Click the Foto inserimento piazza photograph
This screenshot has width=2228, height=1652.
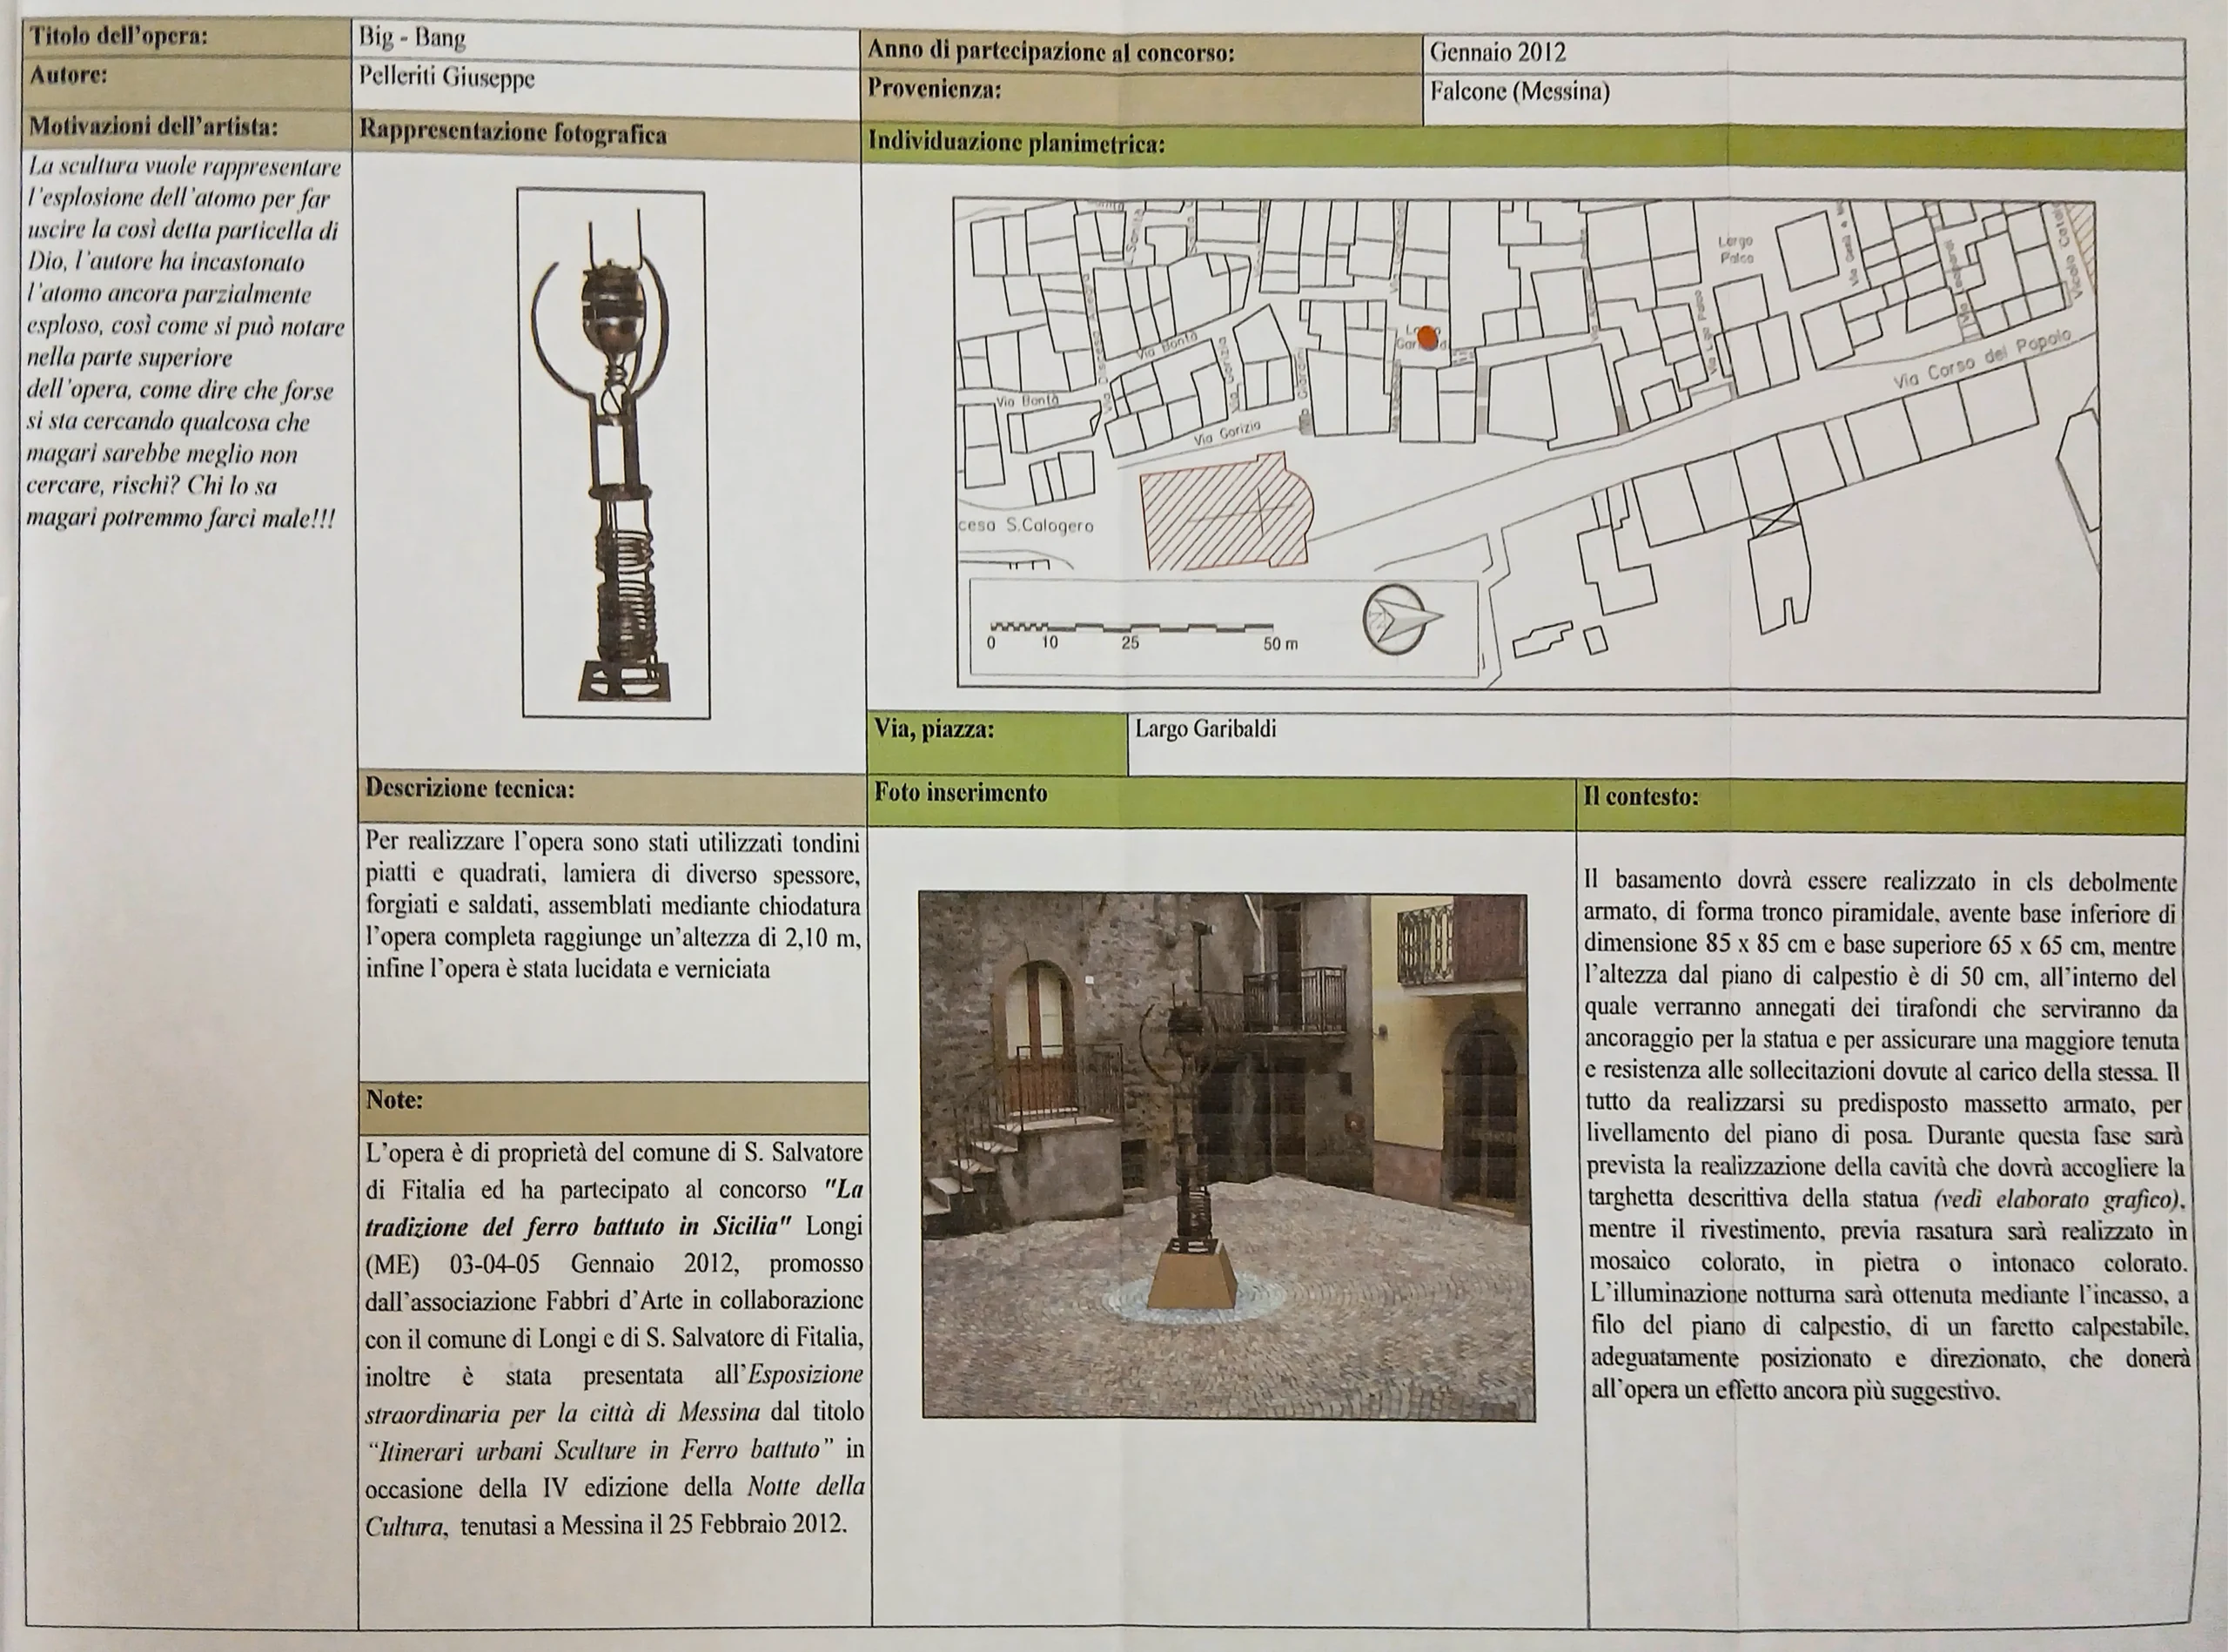pos(1226,1155)
